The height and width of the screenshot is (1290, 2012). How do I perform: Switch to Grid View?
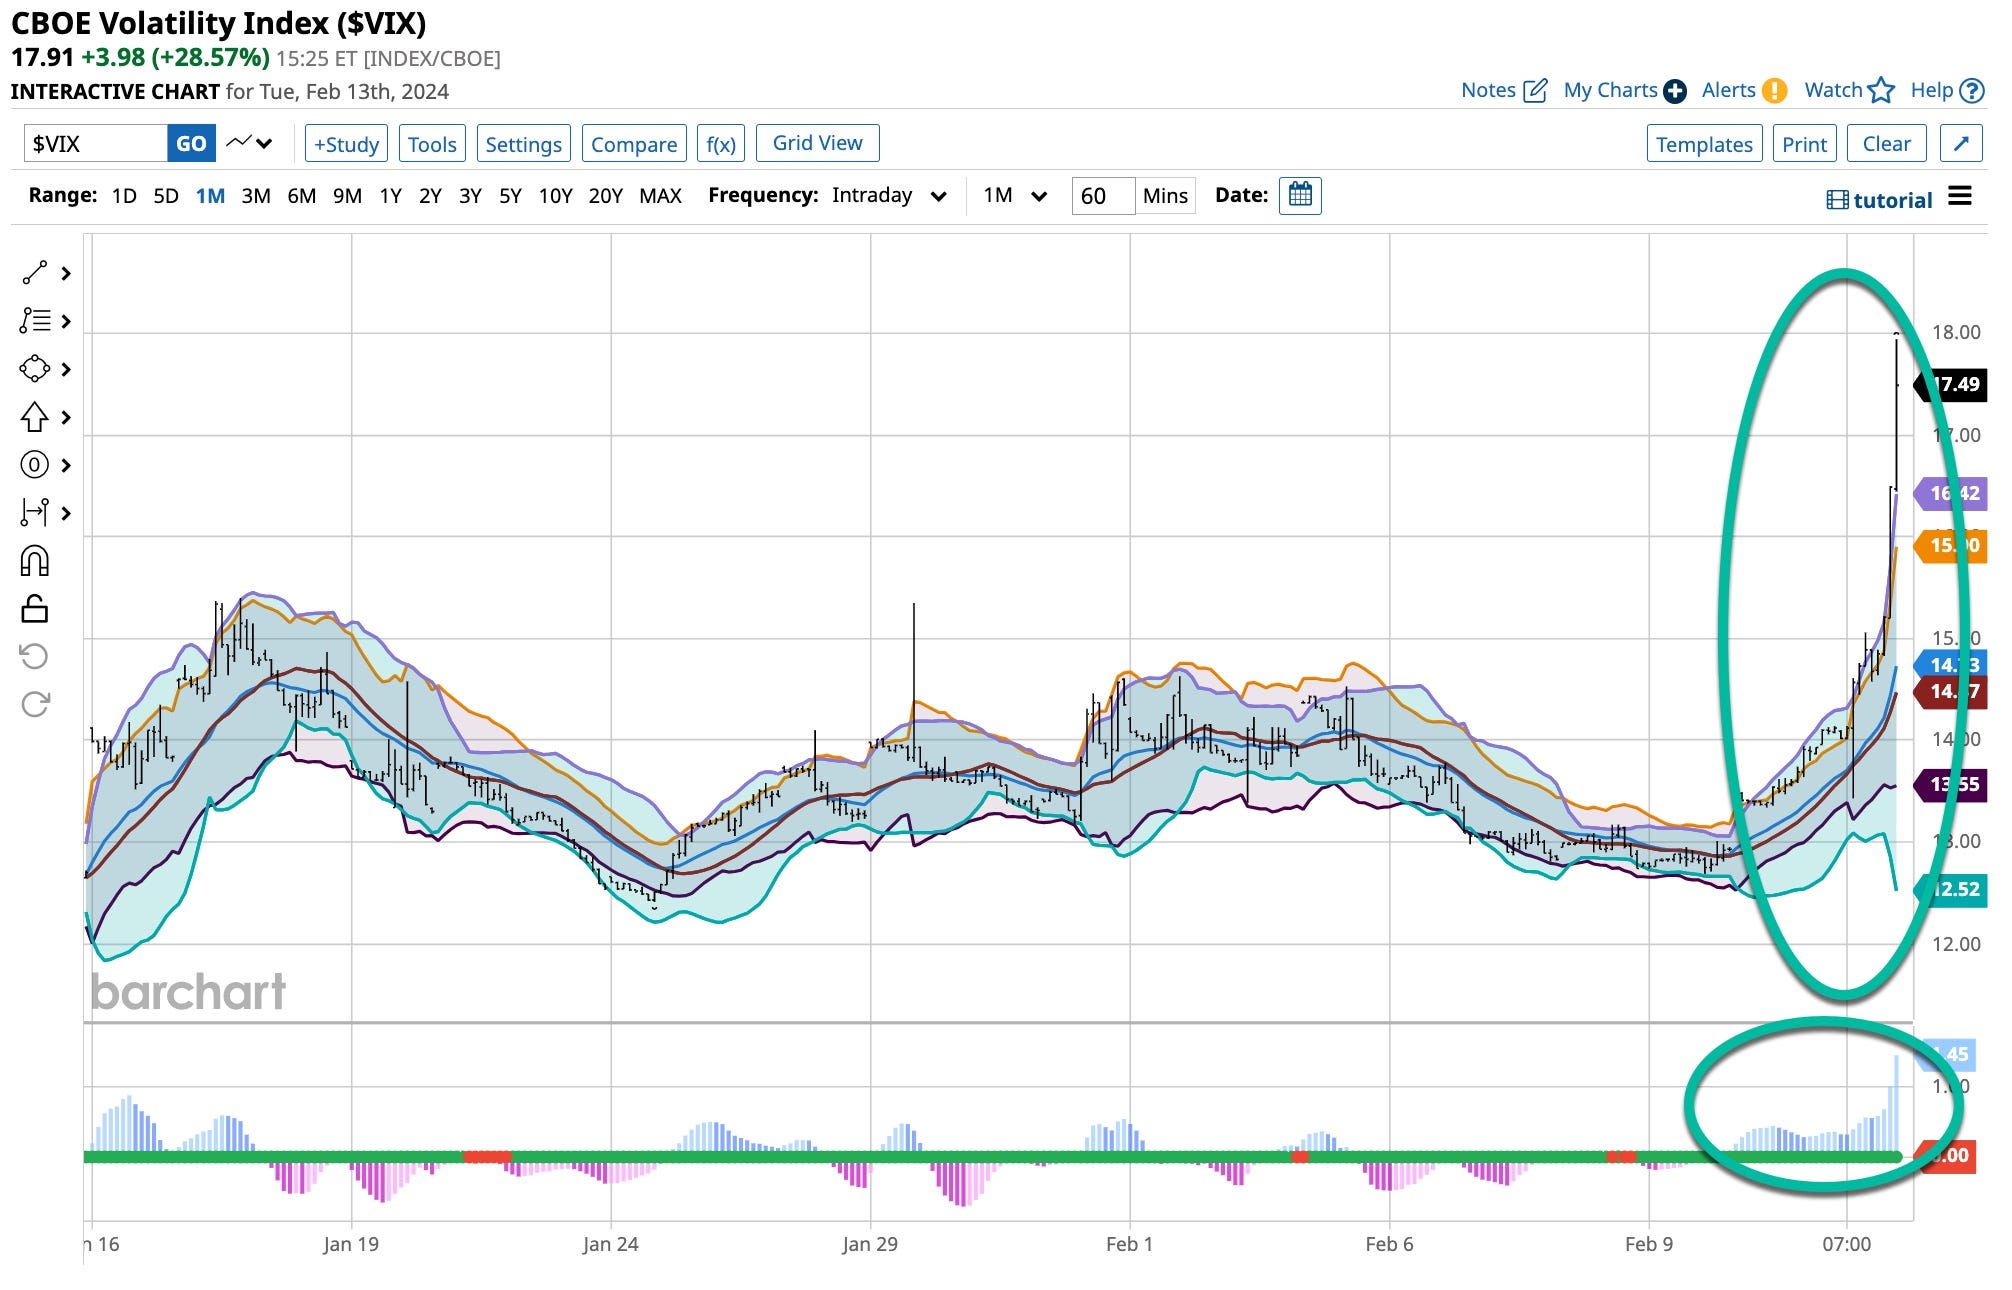point(817,143)
